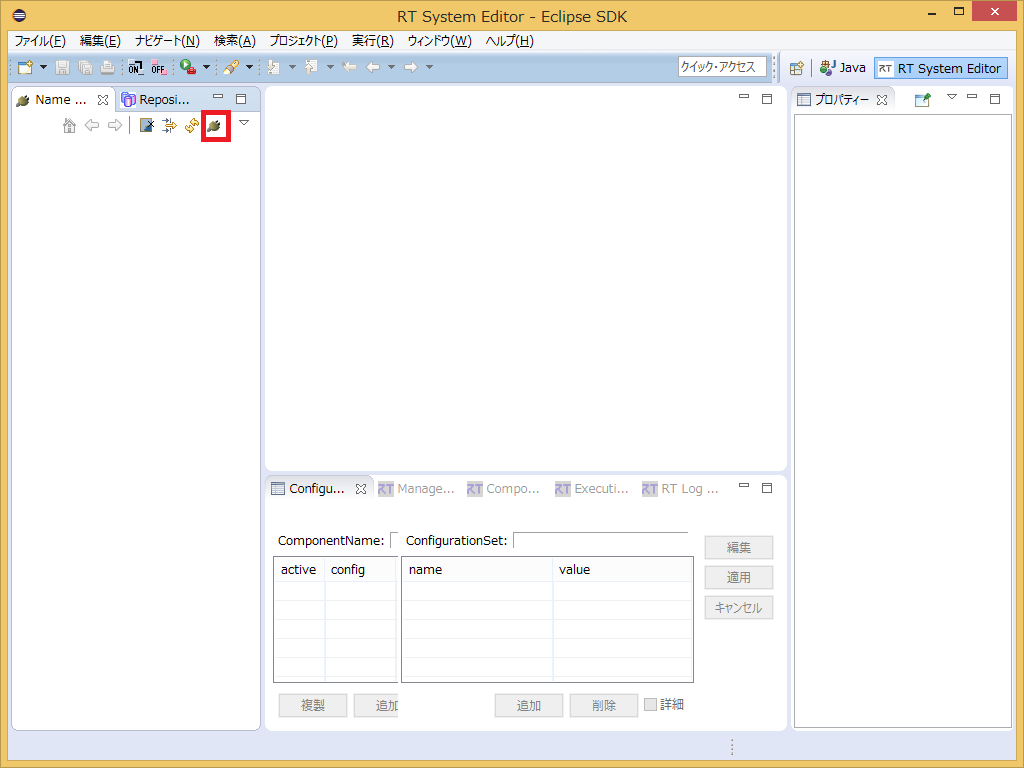This screenshot has width=1024, height=768.
Task: Click the Back arrow in the Name Service view
Action: 92,125
